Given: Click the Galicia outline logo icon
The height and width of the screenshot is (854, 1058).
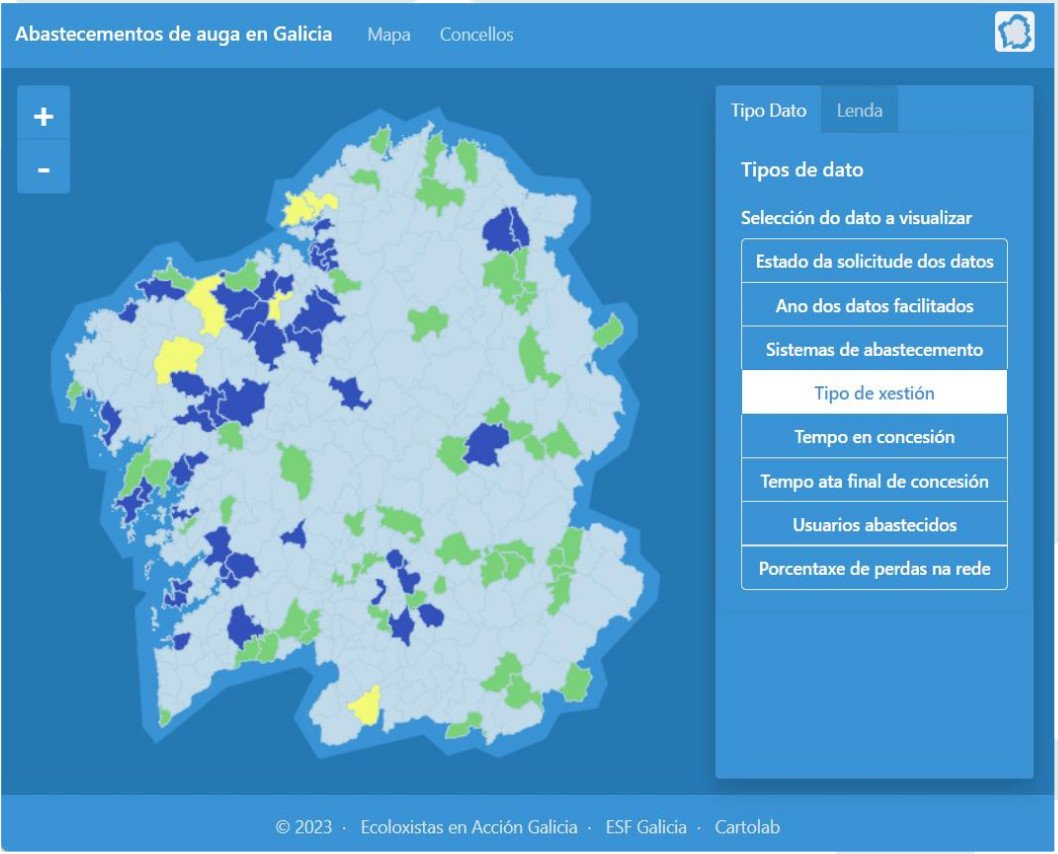Looking at the screenshot, I should (1017, 33).
